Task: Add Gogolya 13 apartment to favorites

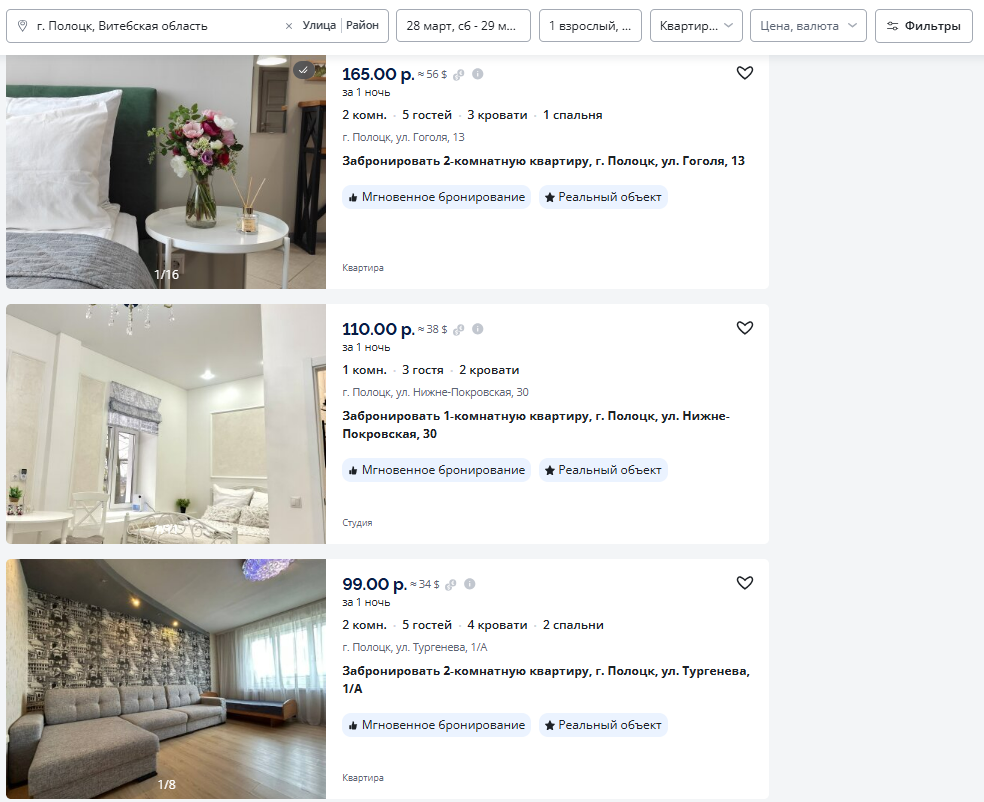Action: (x=744, y=73)
